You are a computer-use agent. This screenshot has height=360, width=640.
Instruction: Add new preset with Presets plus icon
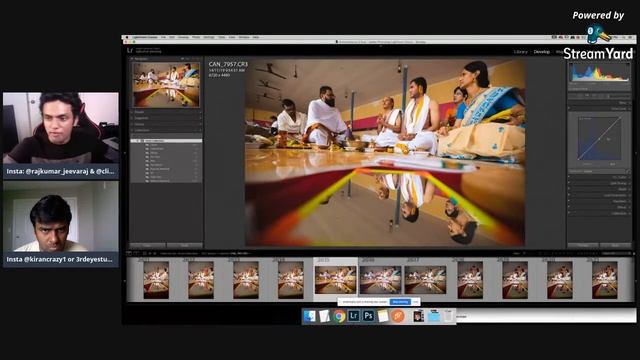coord(200,112)
